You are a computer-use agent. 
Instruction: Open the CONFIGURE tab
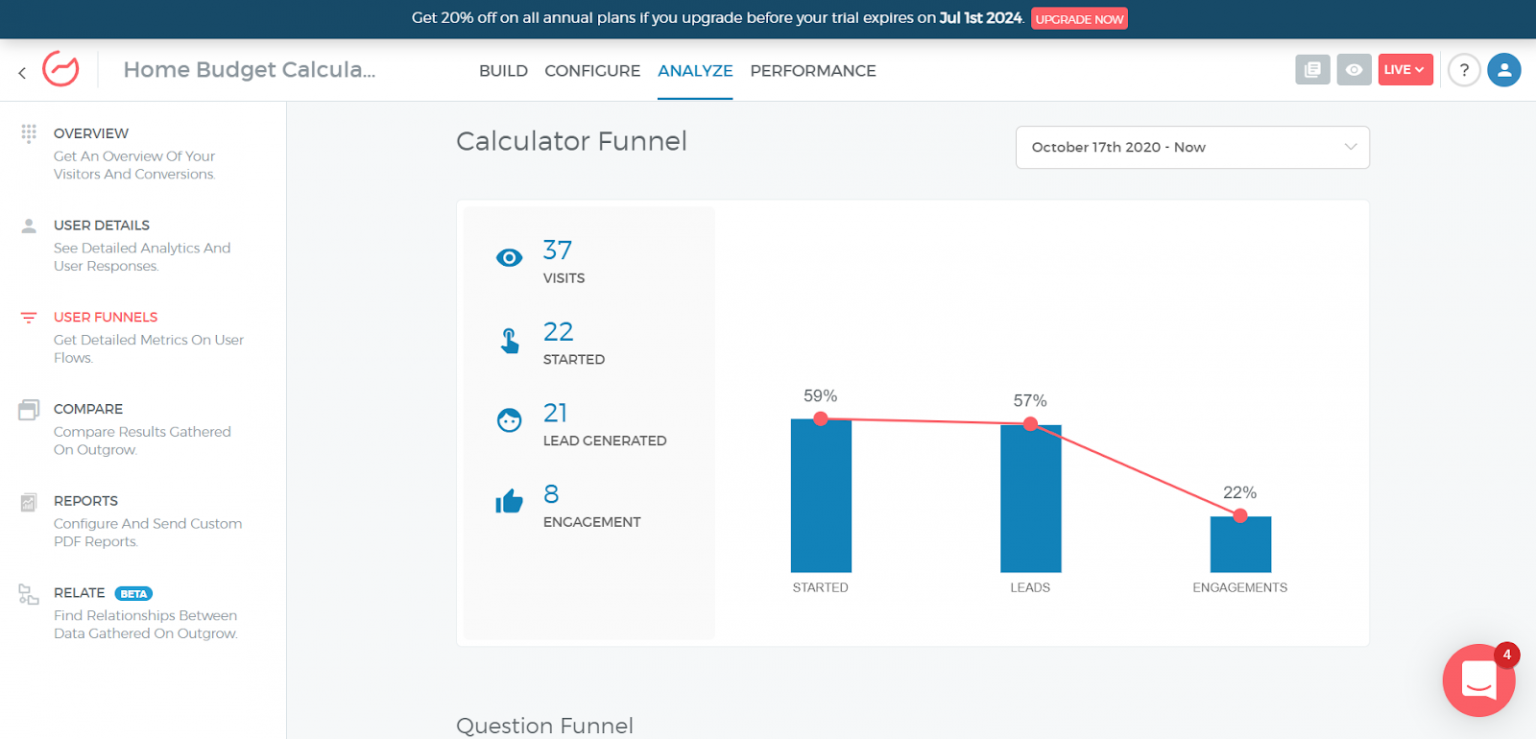592,71
